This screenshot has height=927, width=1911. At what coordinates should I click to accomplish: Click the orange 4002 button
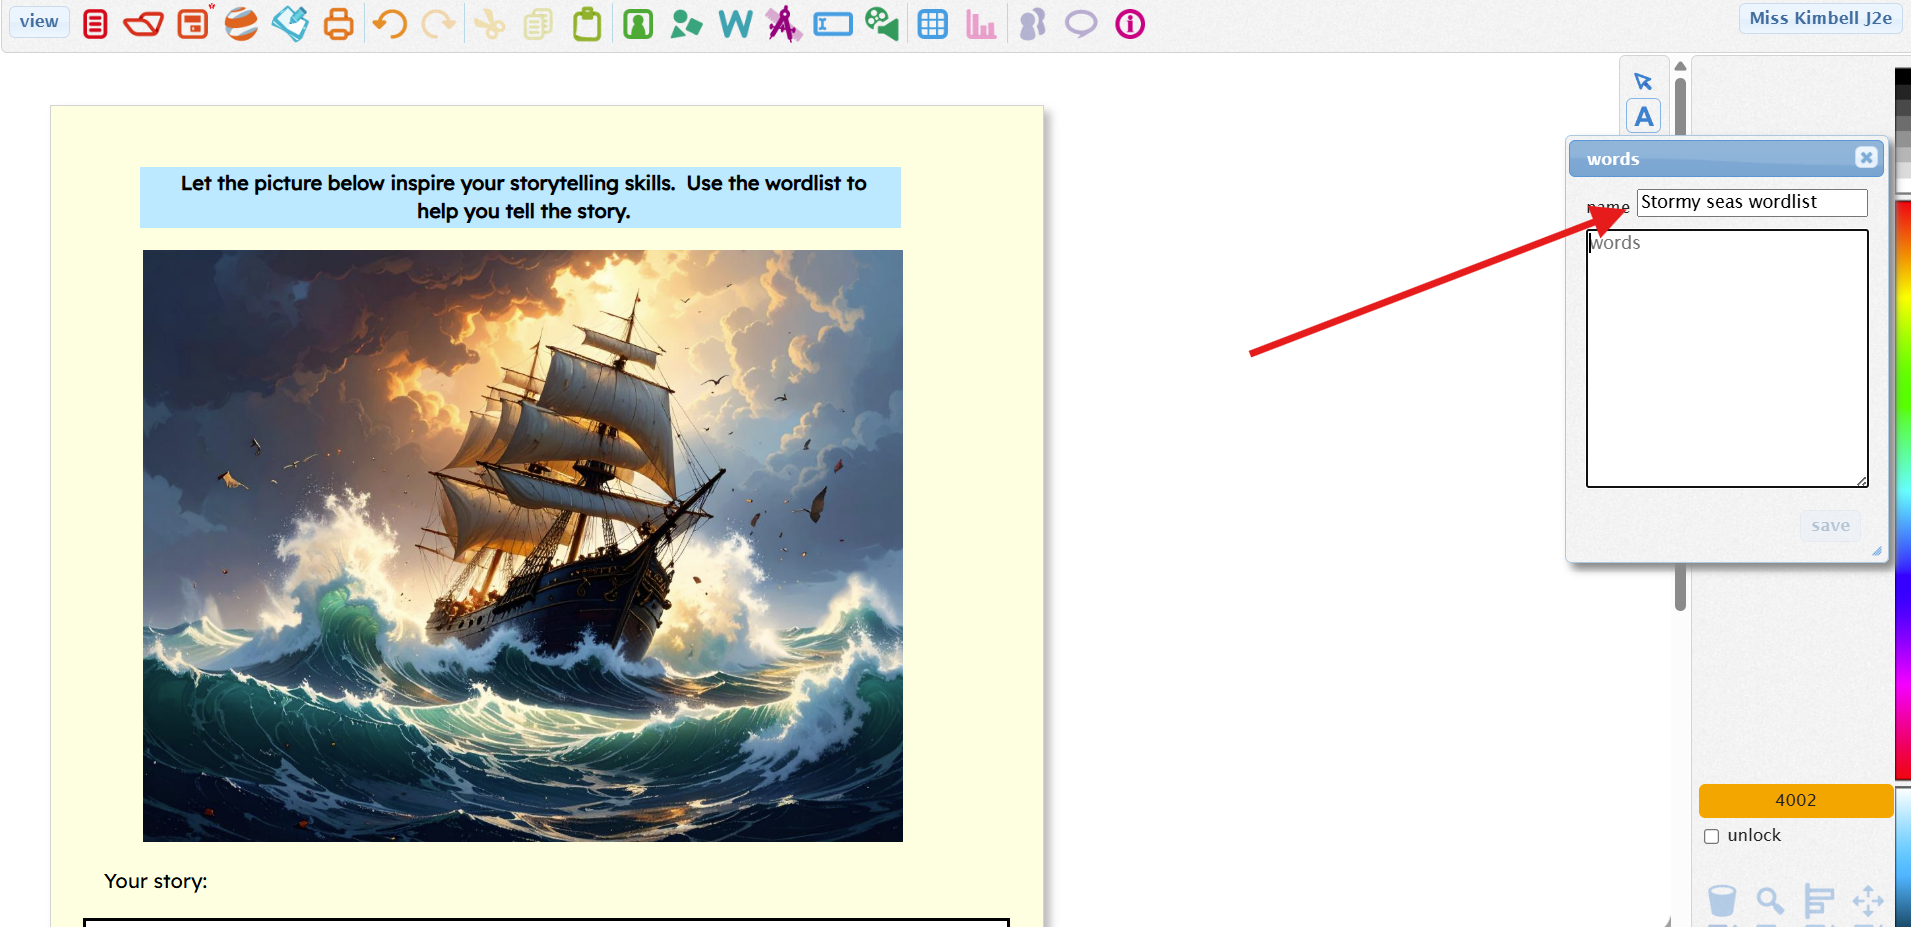tap(1796, 800)
